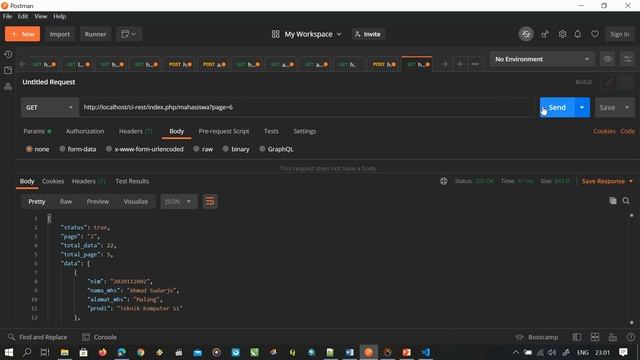Click the Invite button
The width and height of the screenshot is (640, 360).
point(368,34)
